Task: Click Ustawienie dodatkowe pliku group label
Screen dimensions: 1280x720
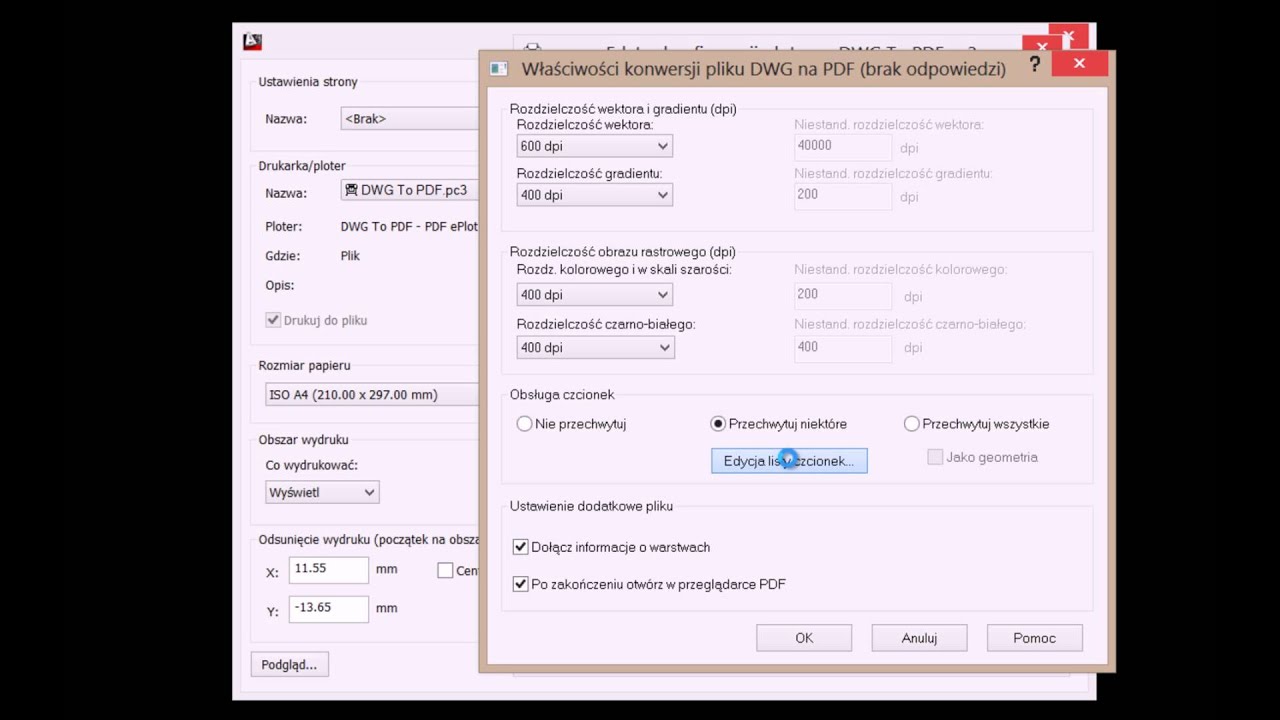Action: (x=591, y=506)
